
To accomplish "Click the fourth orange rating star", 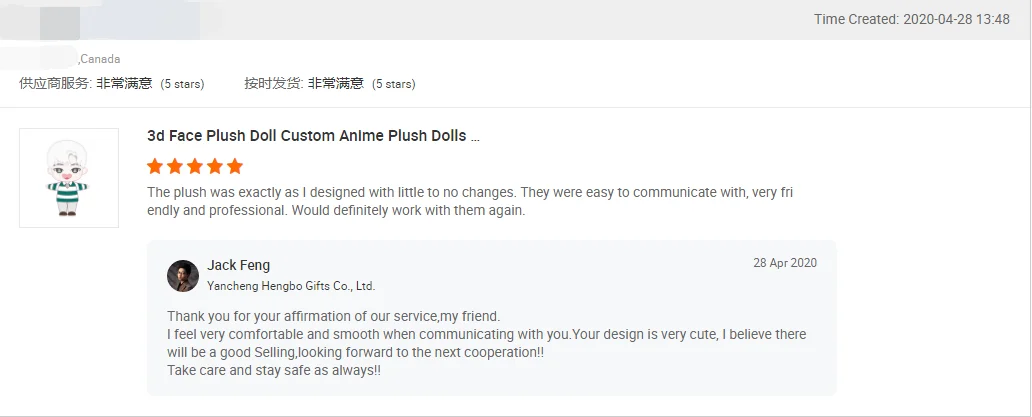I will (215, 166).
